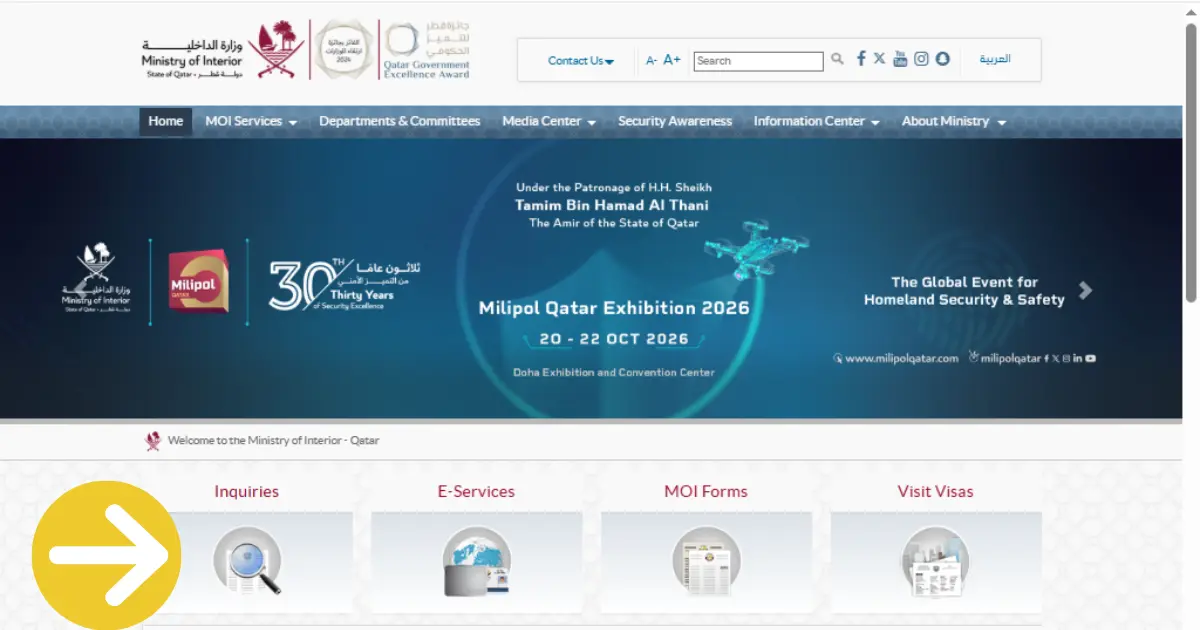Open the Instagram icon in header
Screen dimensions: 1200x630
point(921,59)
